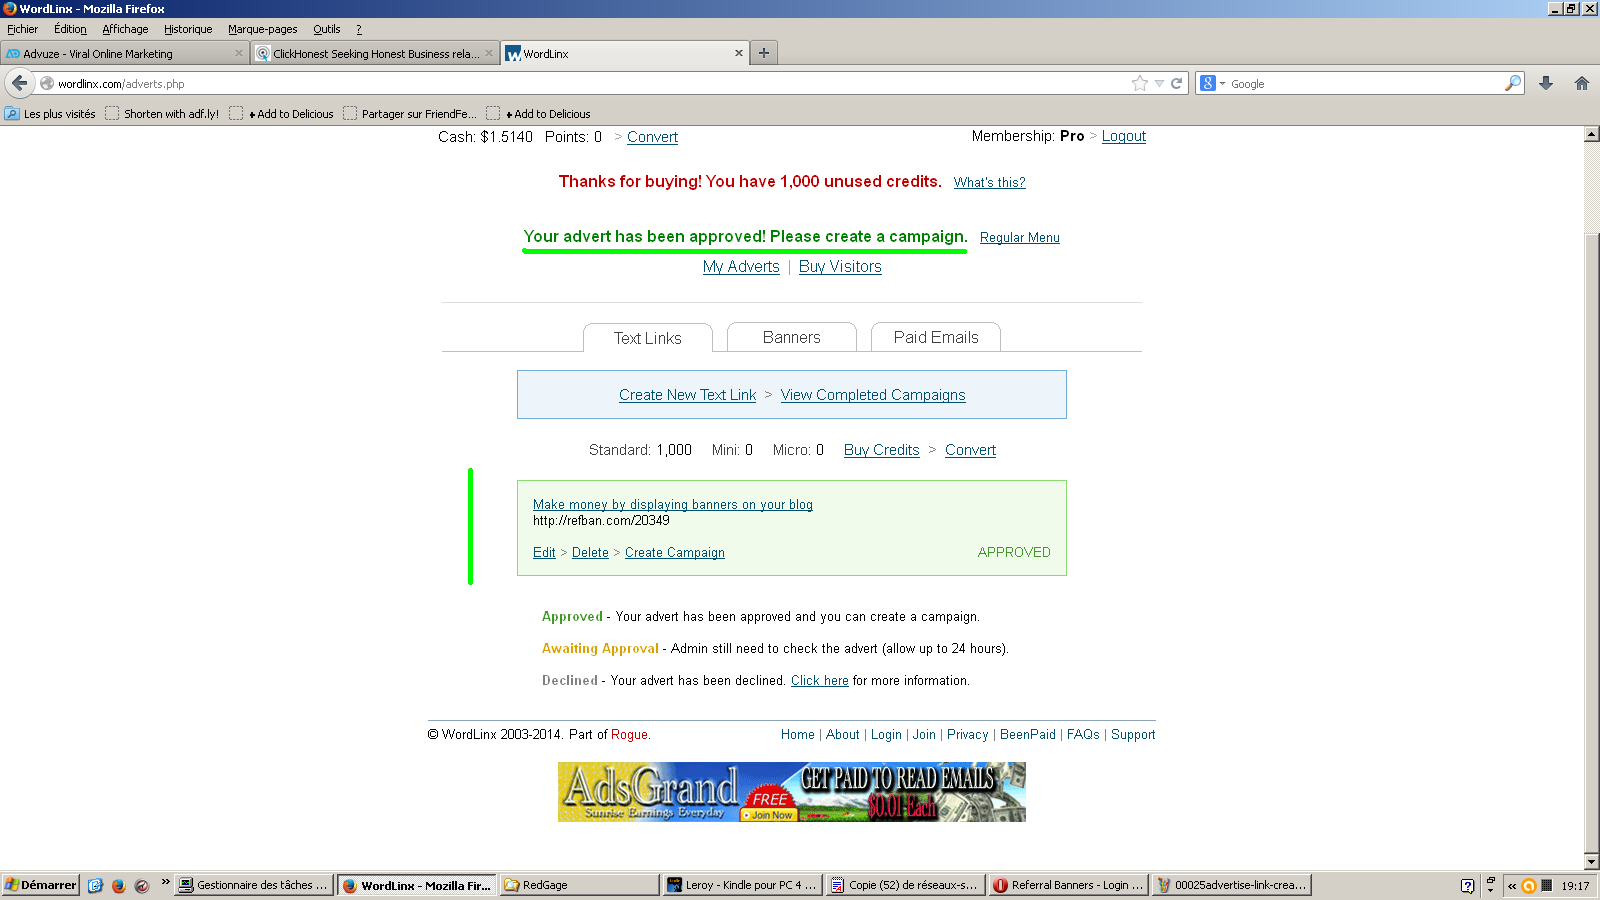Click the Delete link for the advert
The width and height of the screenshot is (1600, 900).
[x=590, y=552]
